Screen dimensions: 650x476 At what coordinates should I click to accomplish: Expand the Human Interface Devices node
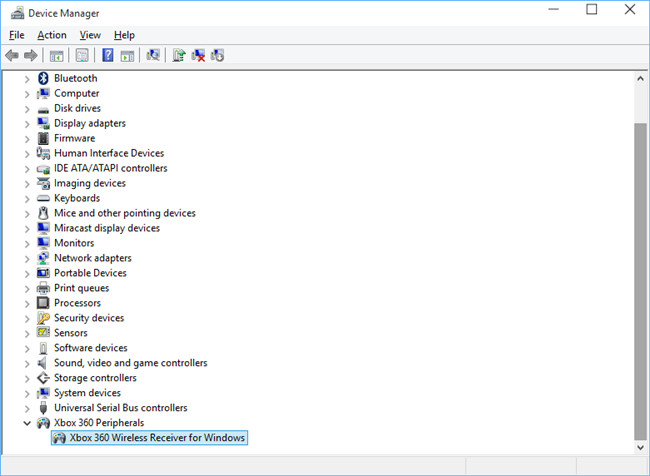coord(27,153)
